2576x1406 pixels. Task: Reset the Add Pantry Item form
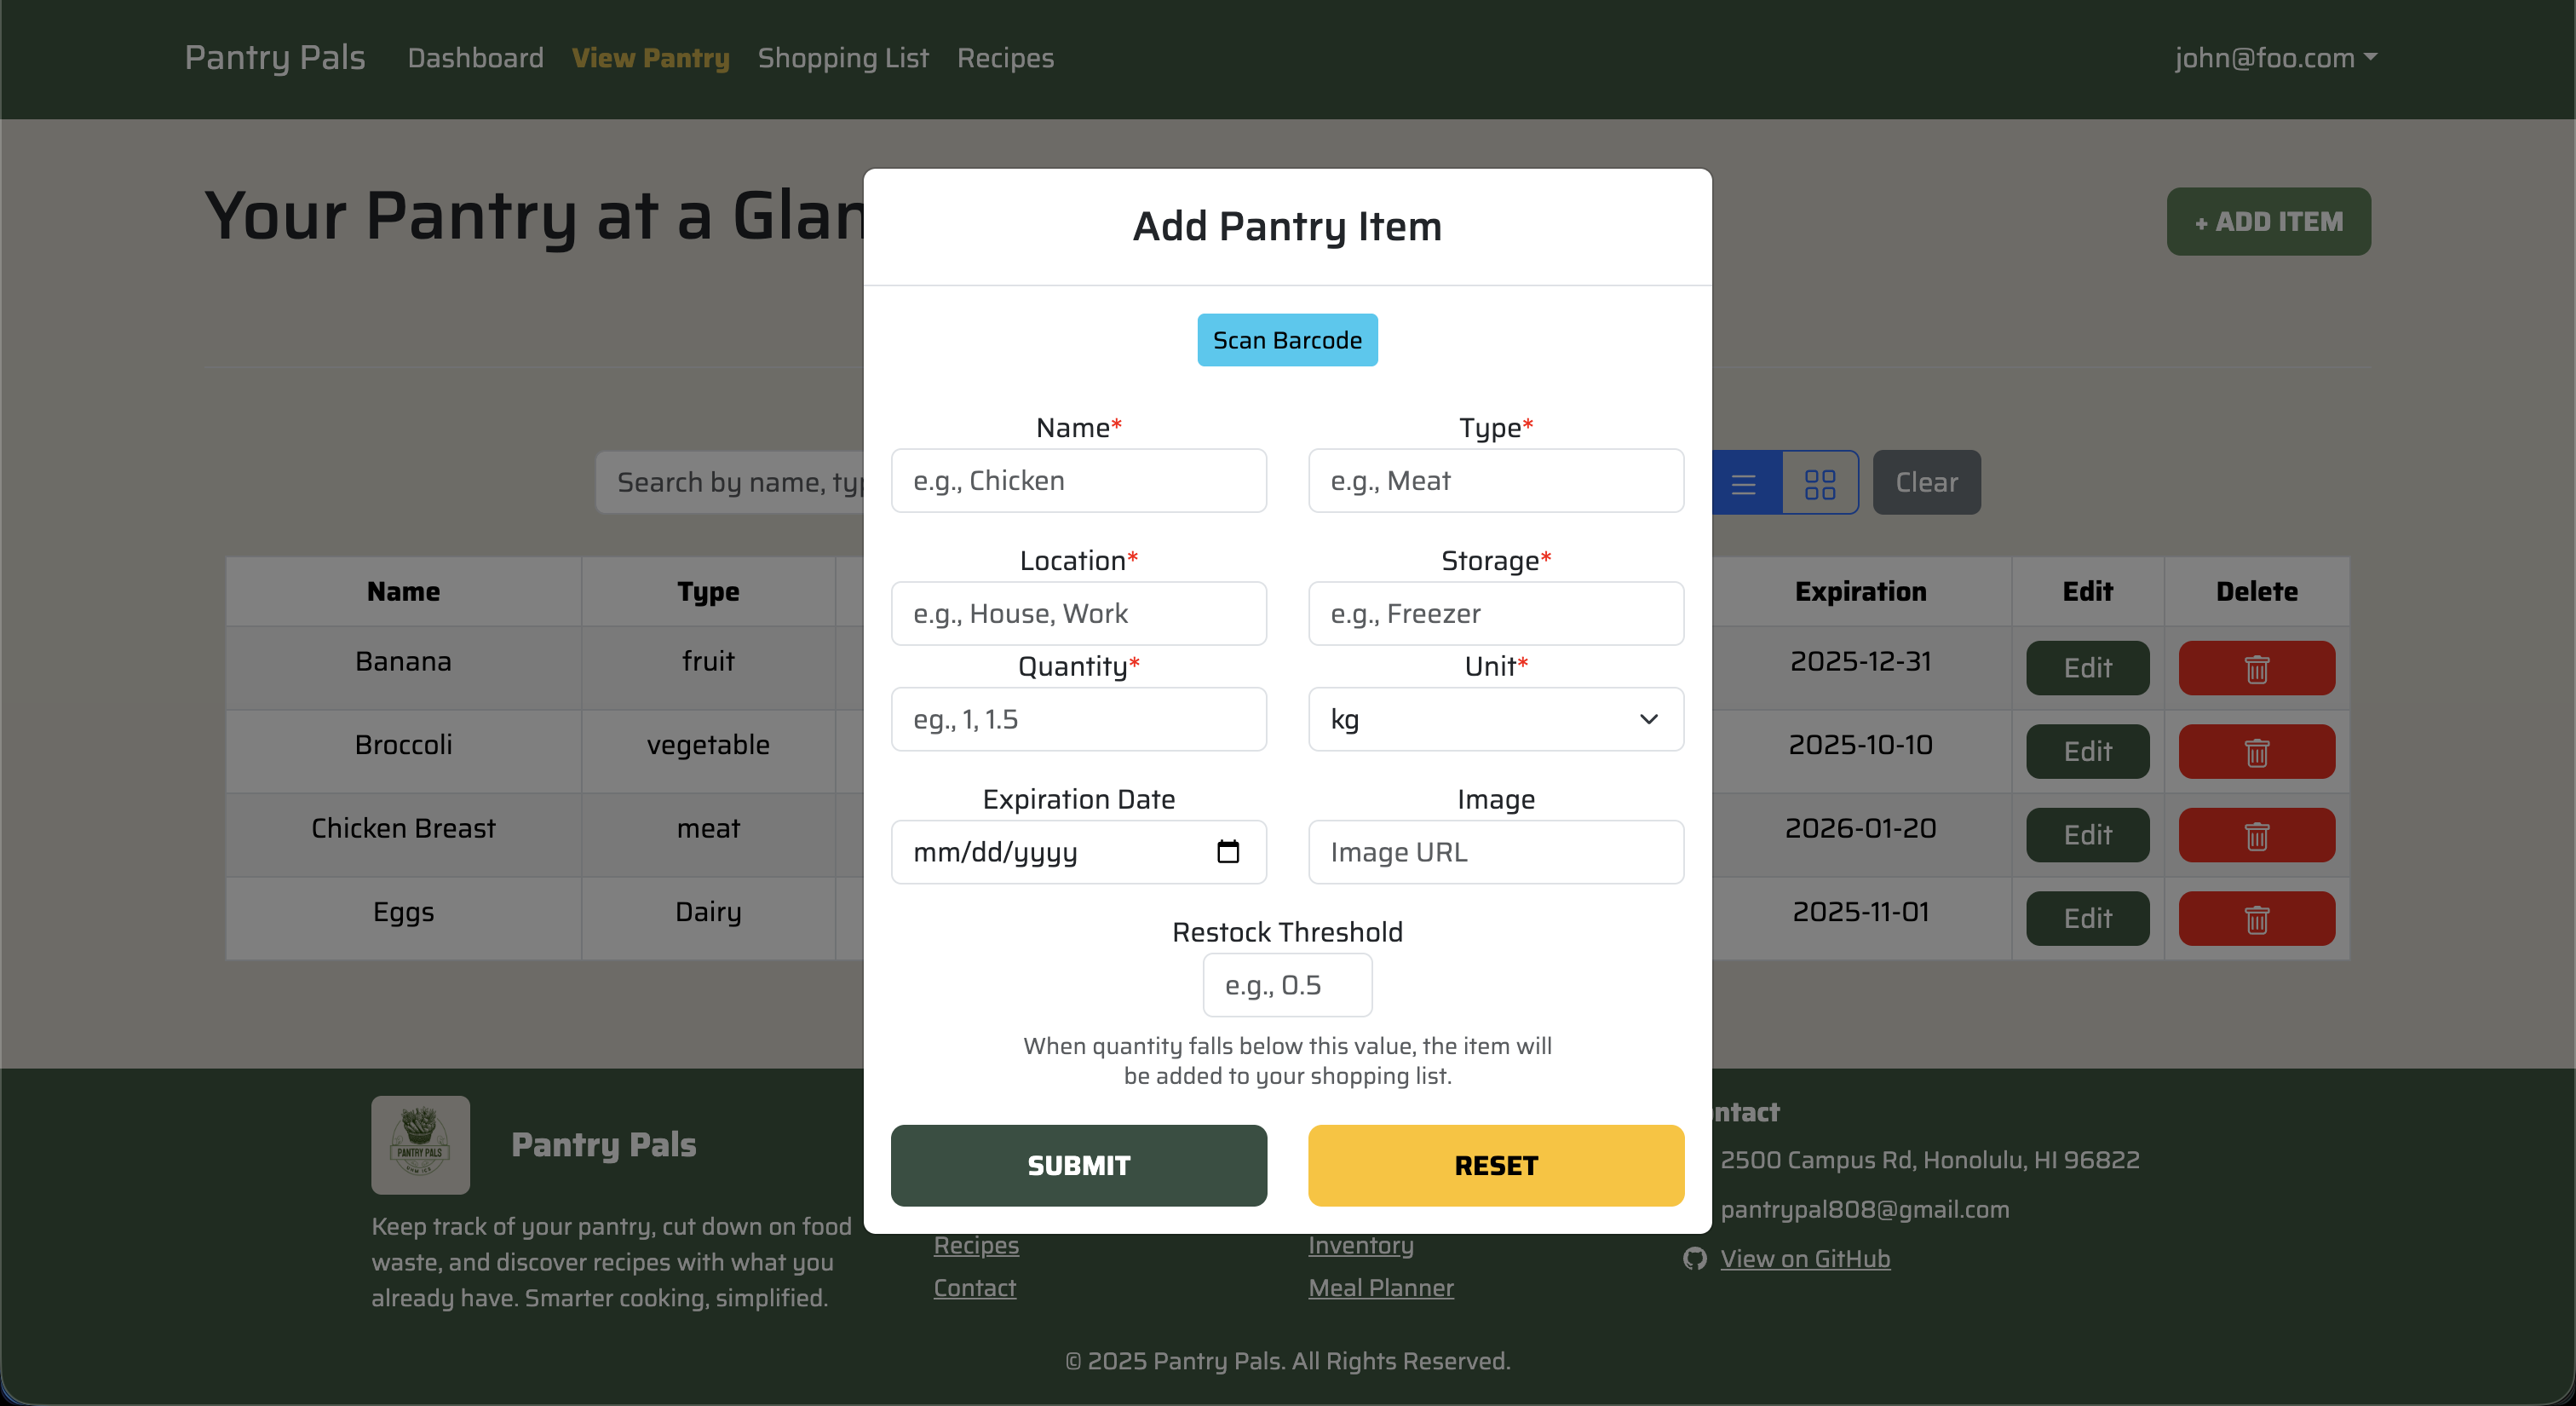click(1495, 1165)
